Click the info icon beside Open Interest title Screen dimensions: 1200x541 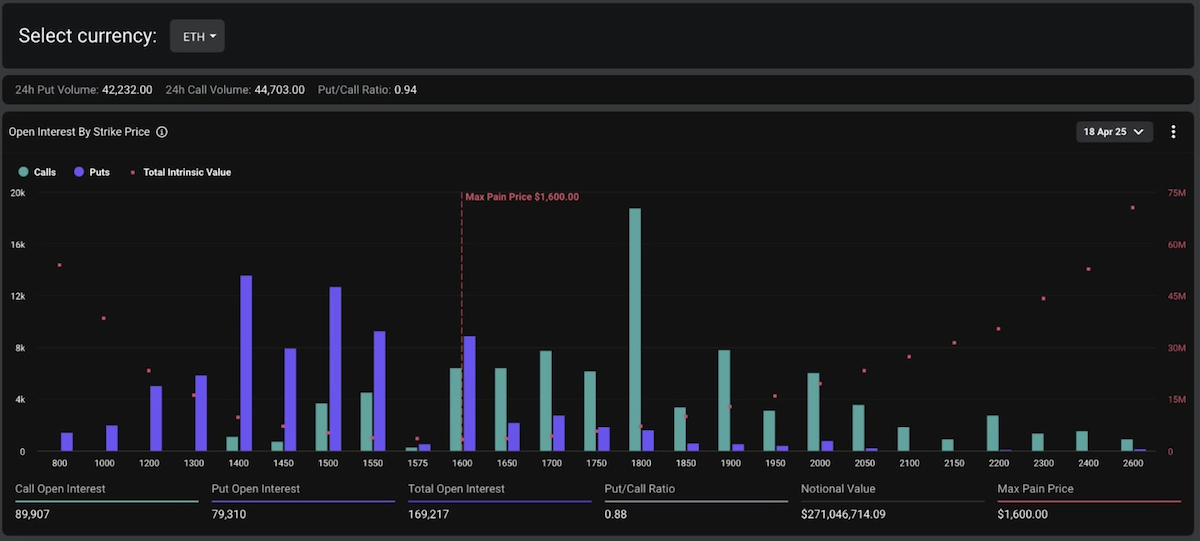(x=162, y=132)
